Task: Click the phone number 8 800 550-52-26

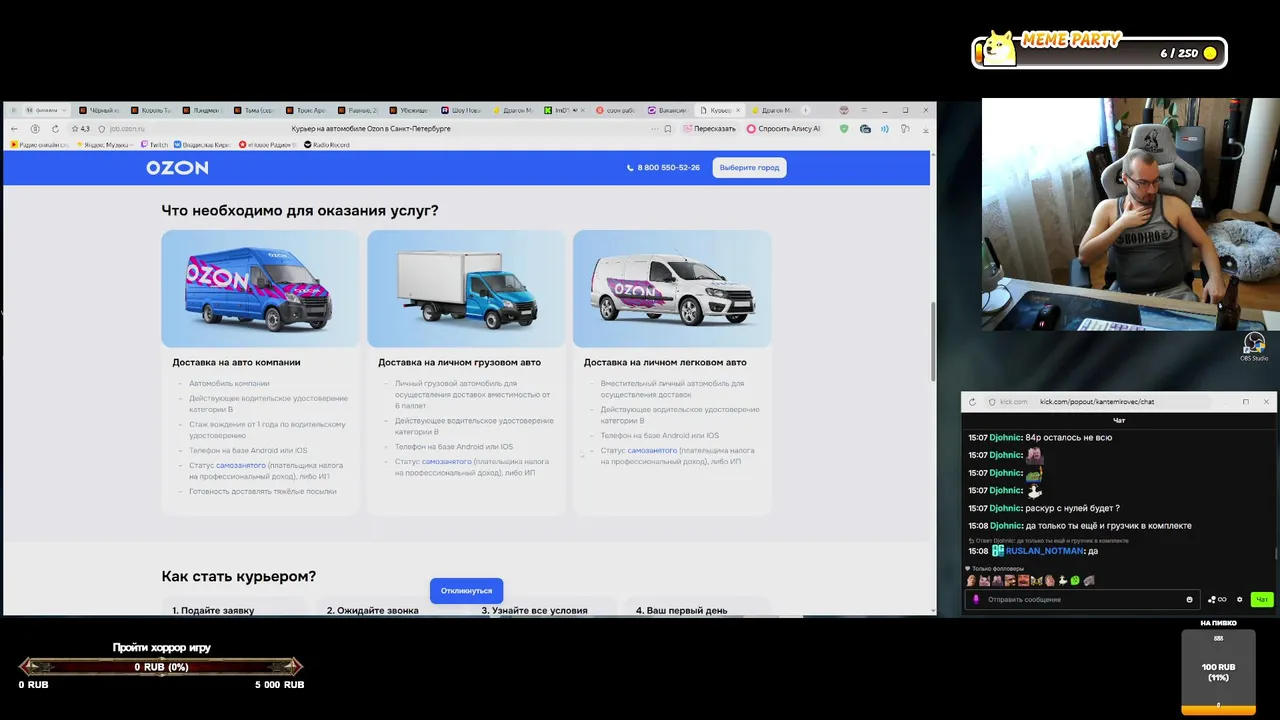Action: point(663,168)
